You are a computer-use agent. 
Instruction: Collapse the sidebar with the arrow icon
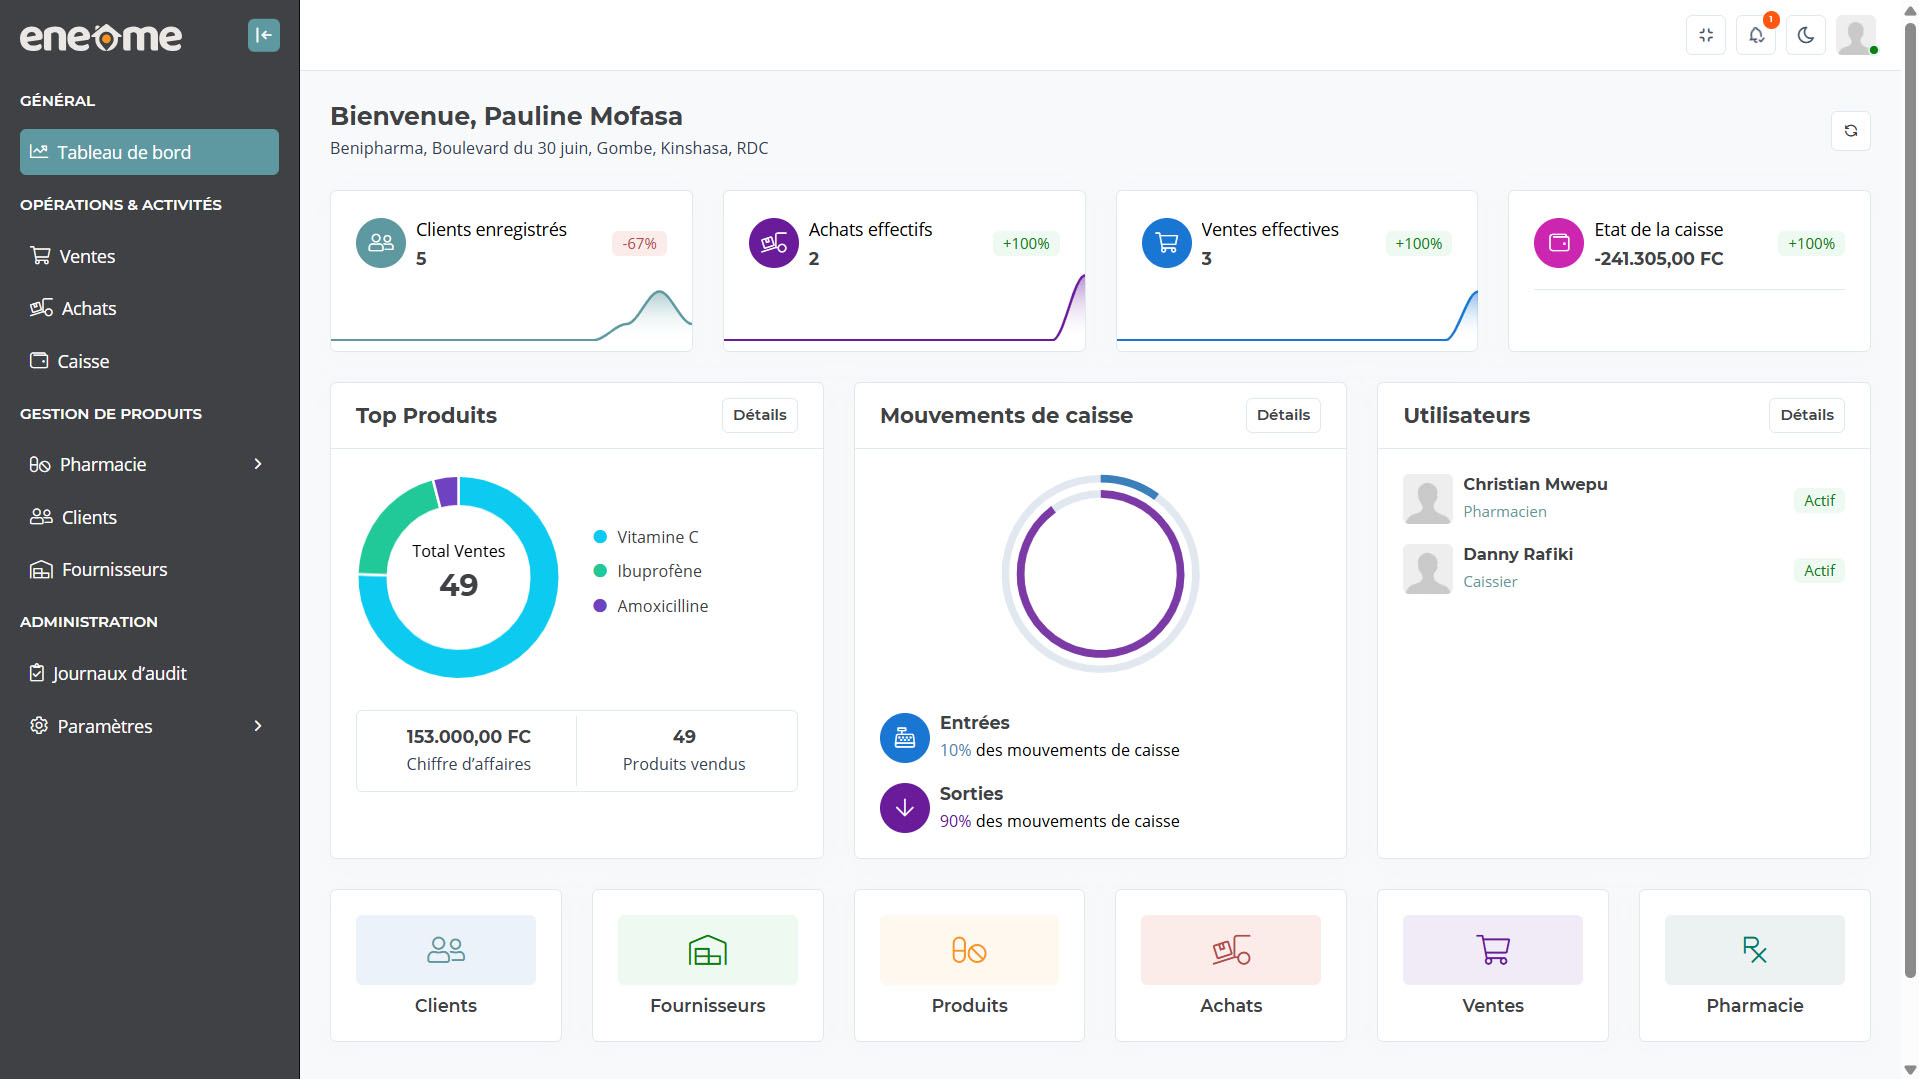263,36
